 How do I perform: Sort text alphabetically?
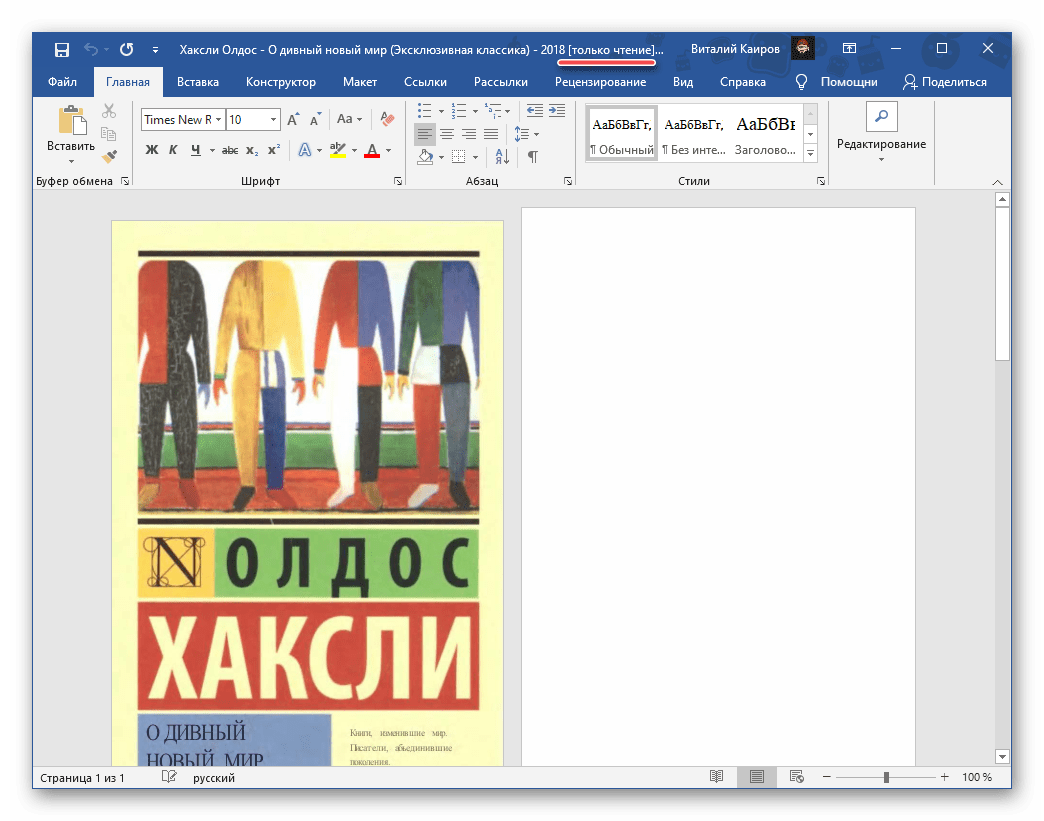click(x=502, y=157)
